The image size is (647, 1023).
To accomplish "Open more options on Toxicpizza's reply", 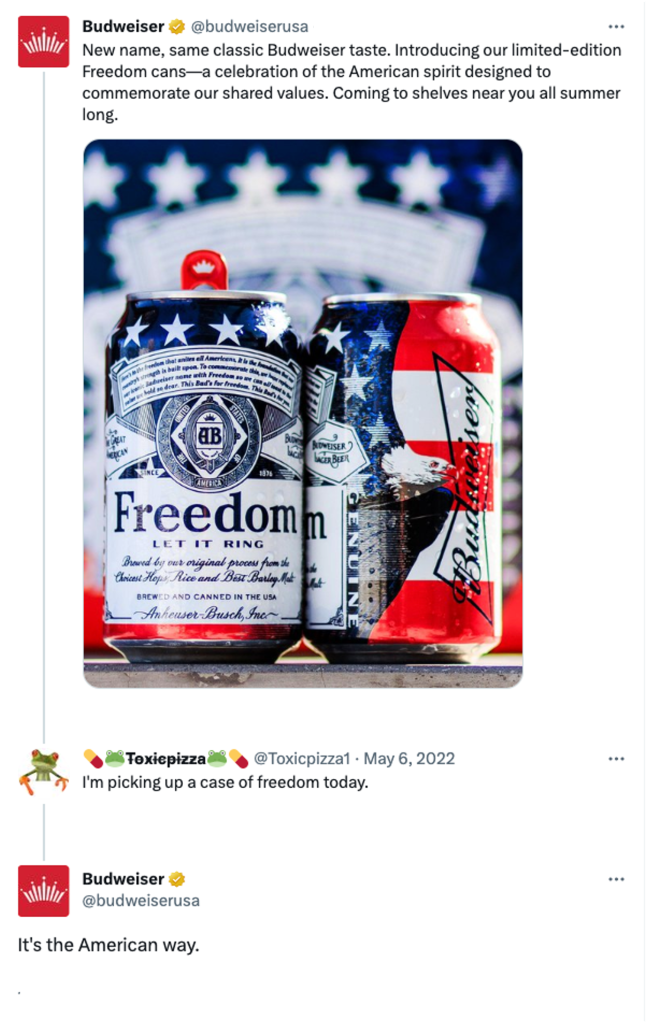I will click(616, 759).
